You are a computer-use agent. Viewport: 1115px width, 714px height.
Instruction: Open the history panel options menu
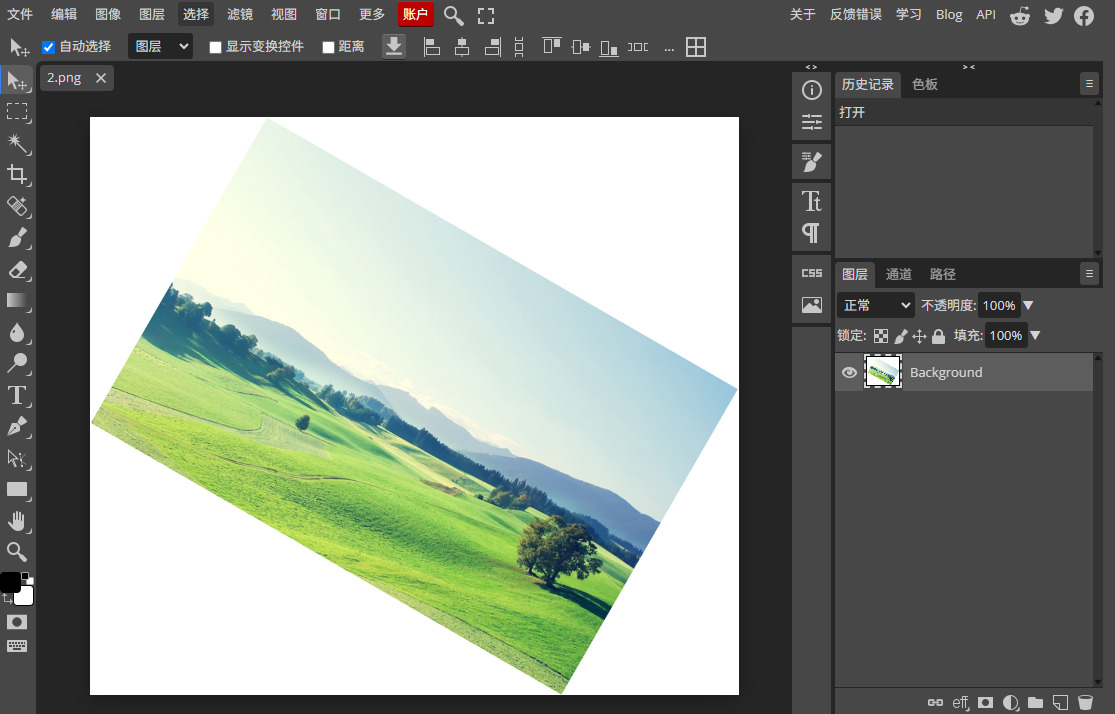(x=1089, y=84)
